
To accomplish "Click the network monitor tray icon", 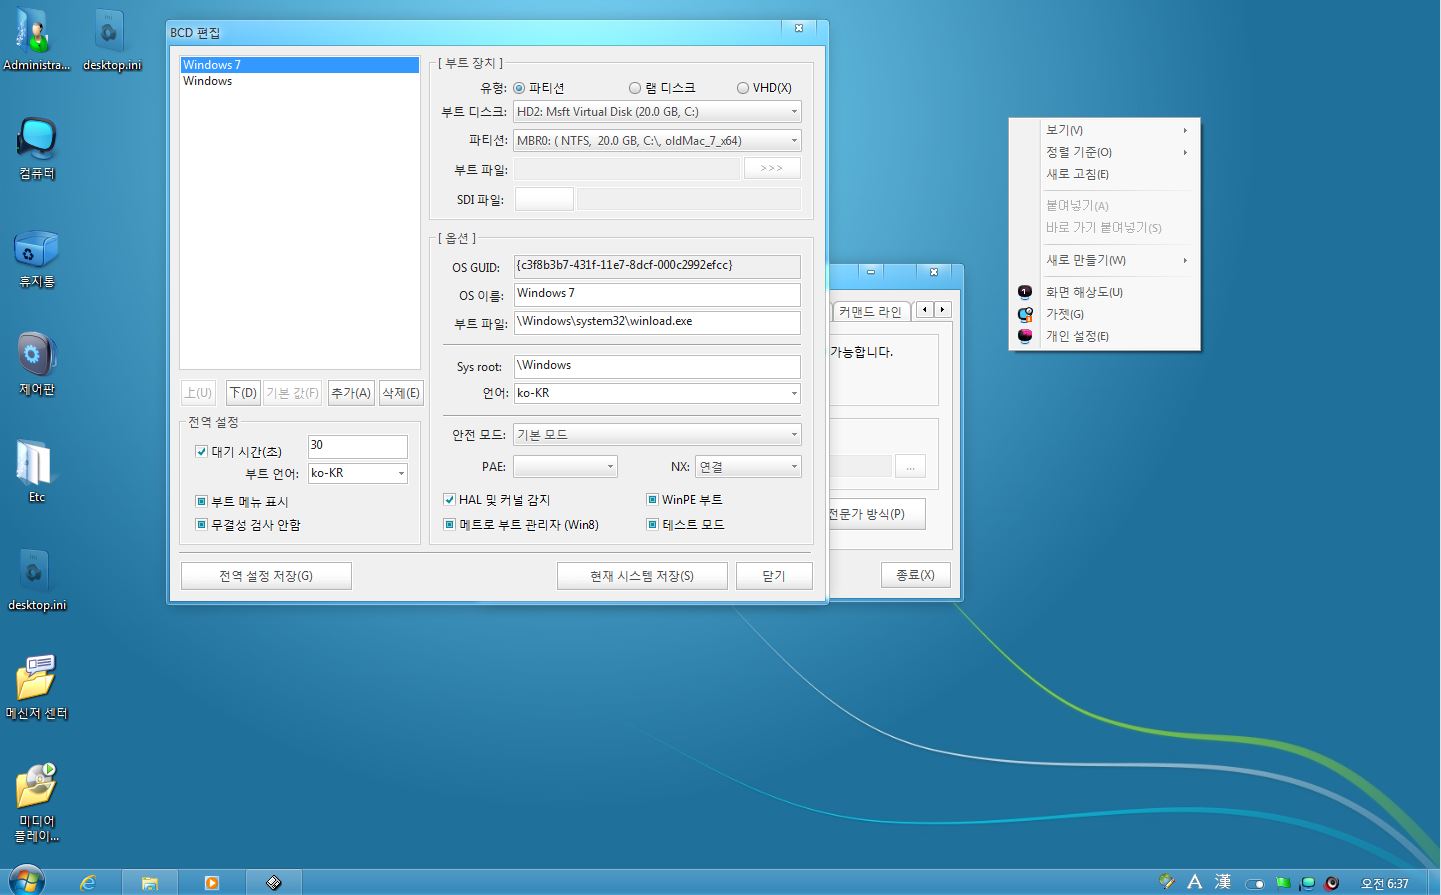I will pyautogui.click(x=1306, y=883).
